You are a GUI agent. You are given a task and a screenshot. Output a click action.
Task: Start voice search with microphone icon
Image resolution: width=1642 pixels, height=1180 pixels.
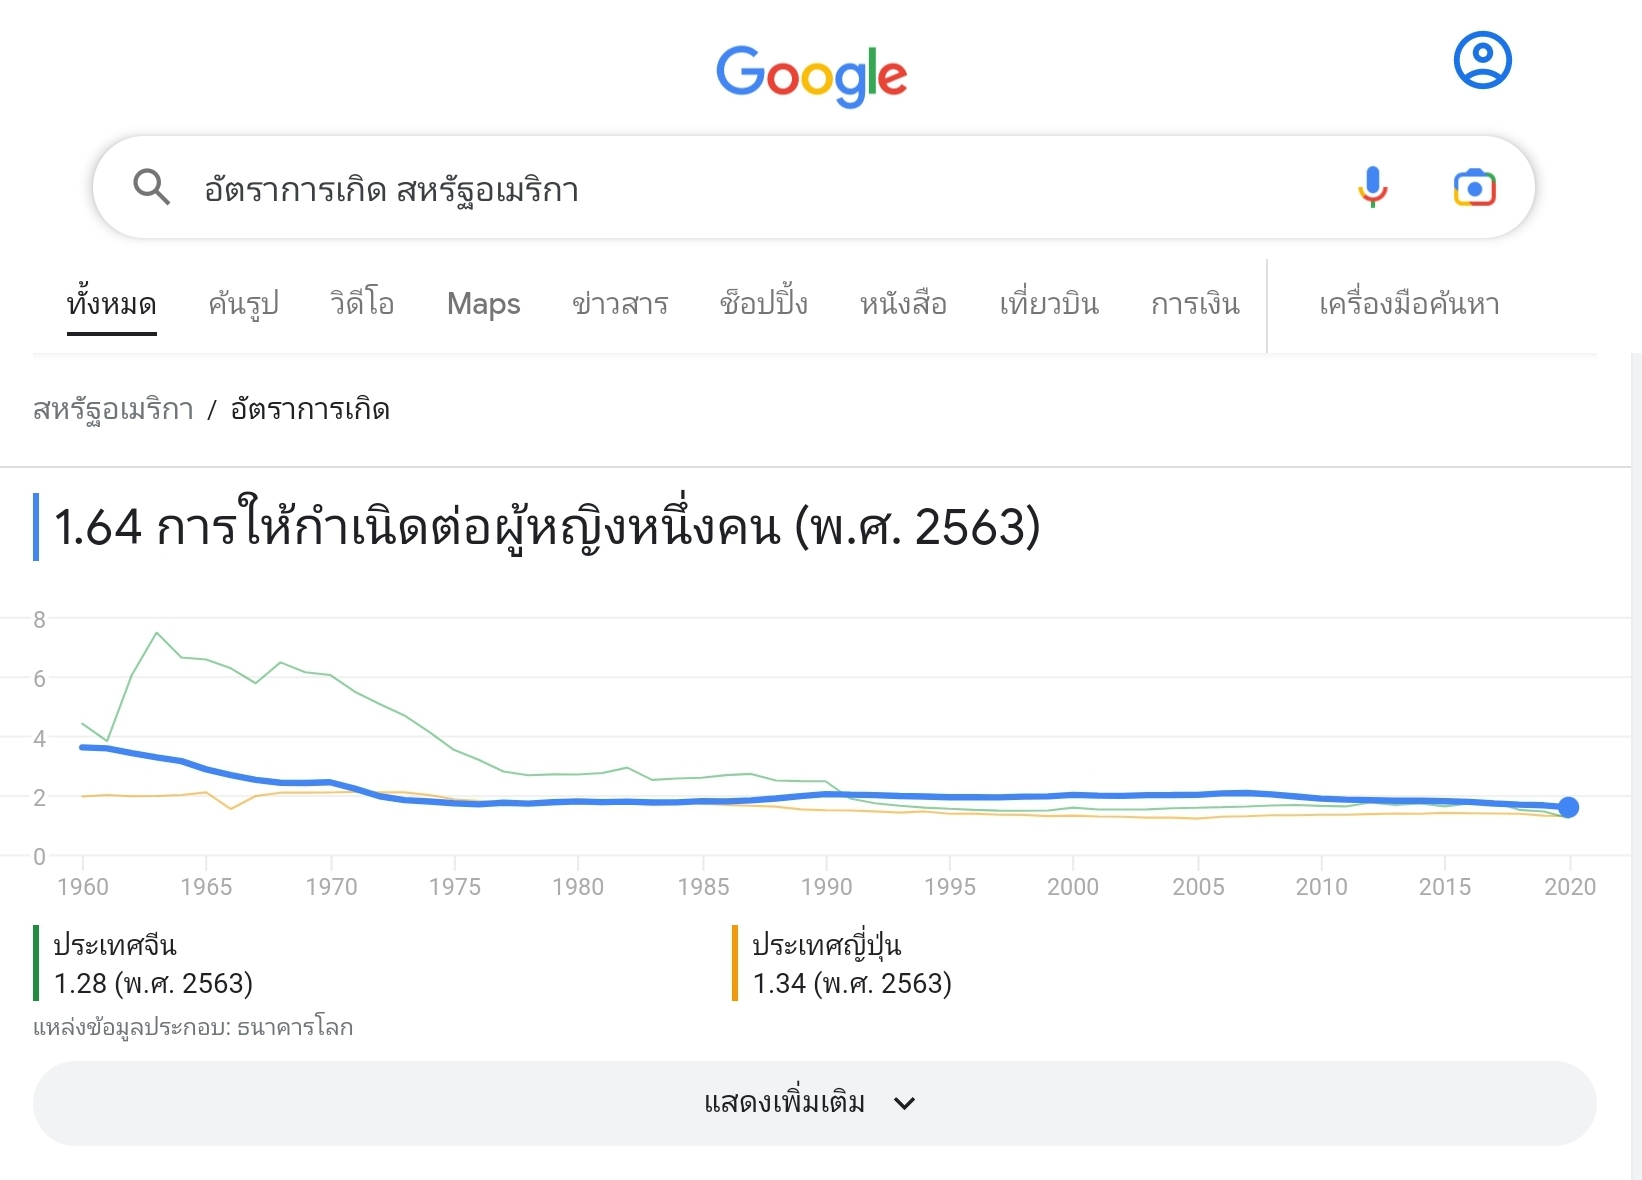(x=1373, y=187)
